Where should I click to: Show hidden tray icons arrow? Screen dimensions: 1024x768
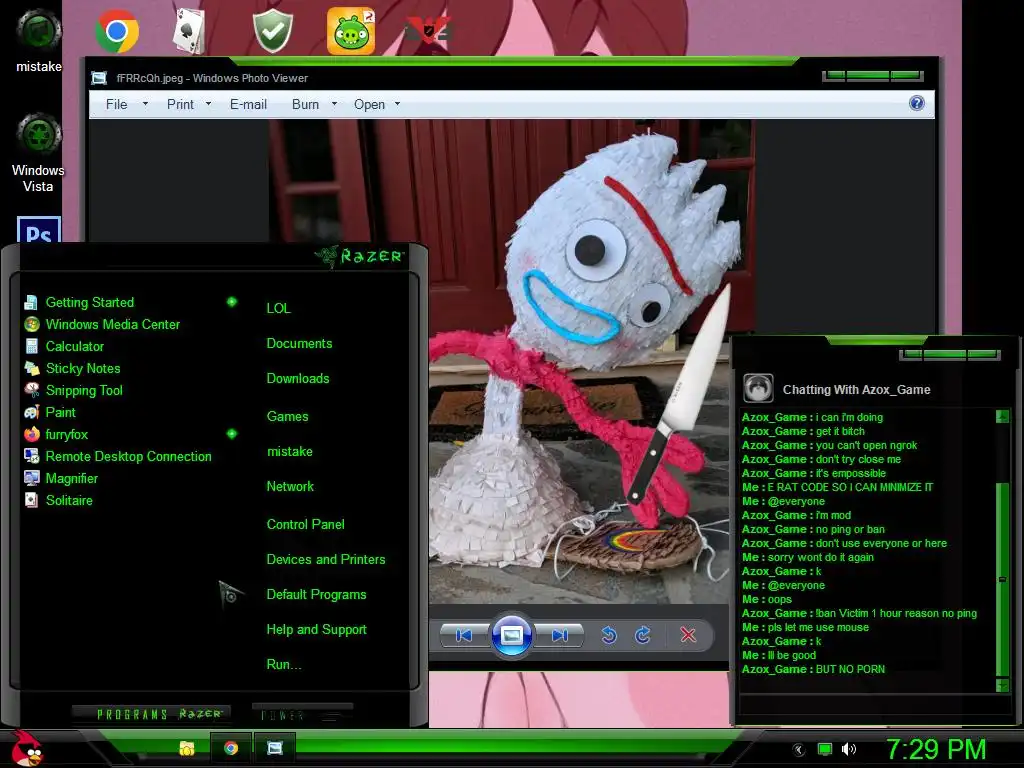point(799,750)
